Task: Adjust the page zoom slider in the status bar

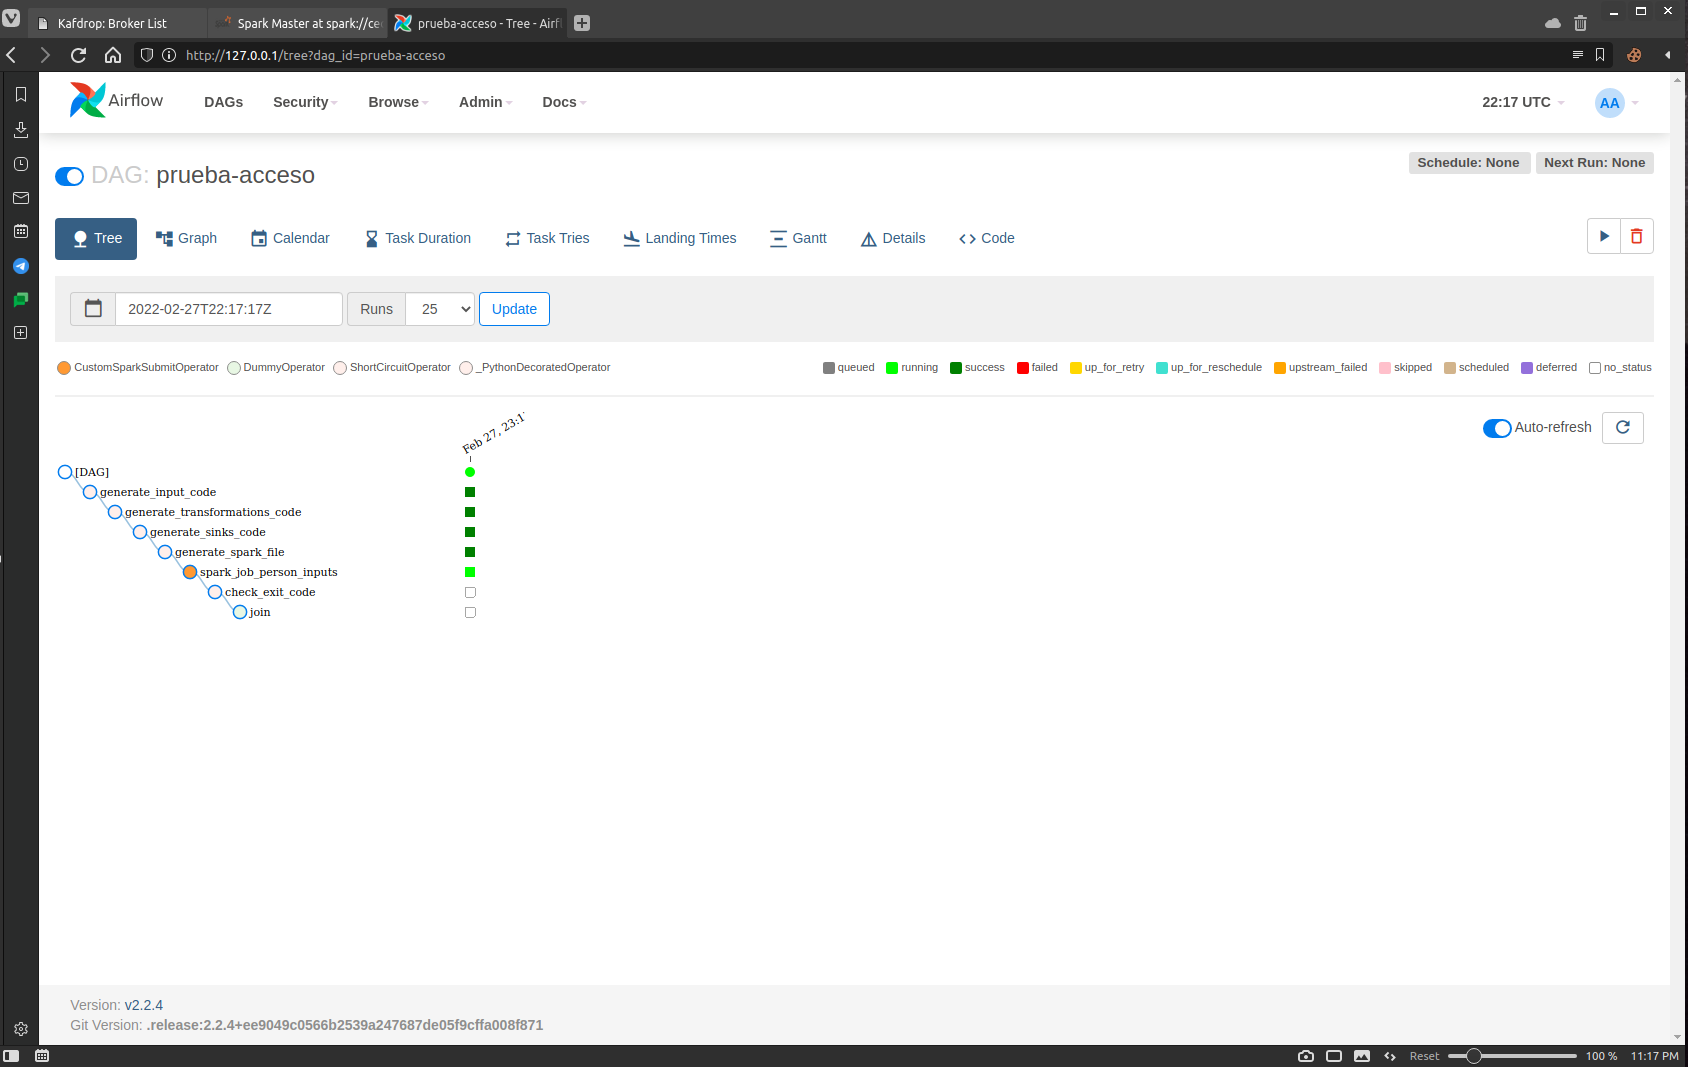Action: tap(1512, 1056)
